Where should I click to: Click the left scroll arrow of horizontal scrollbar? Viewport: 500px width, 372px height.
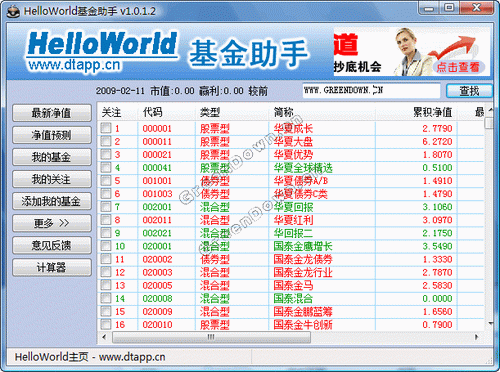[x=104, y=337]
